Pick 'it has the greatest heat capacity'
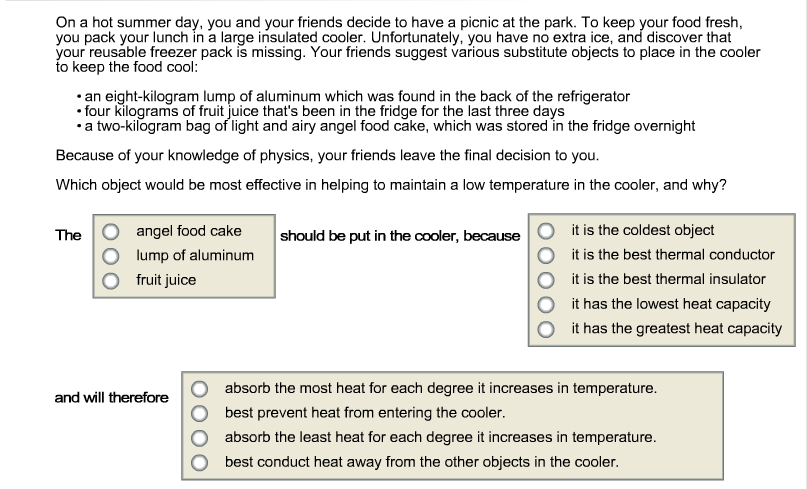807x489 pixels. pos(546,328)
